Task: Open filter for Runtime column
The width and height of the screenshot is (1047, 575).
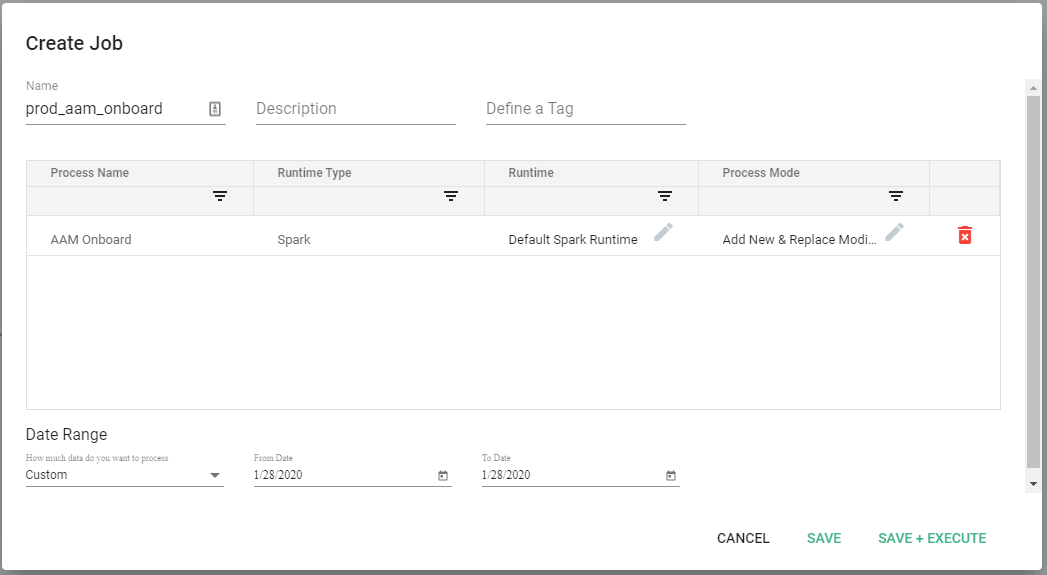Action: 665,197
